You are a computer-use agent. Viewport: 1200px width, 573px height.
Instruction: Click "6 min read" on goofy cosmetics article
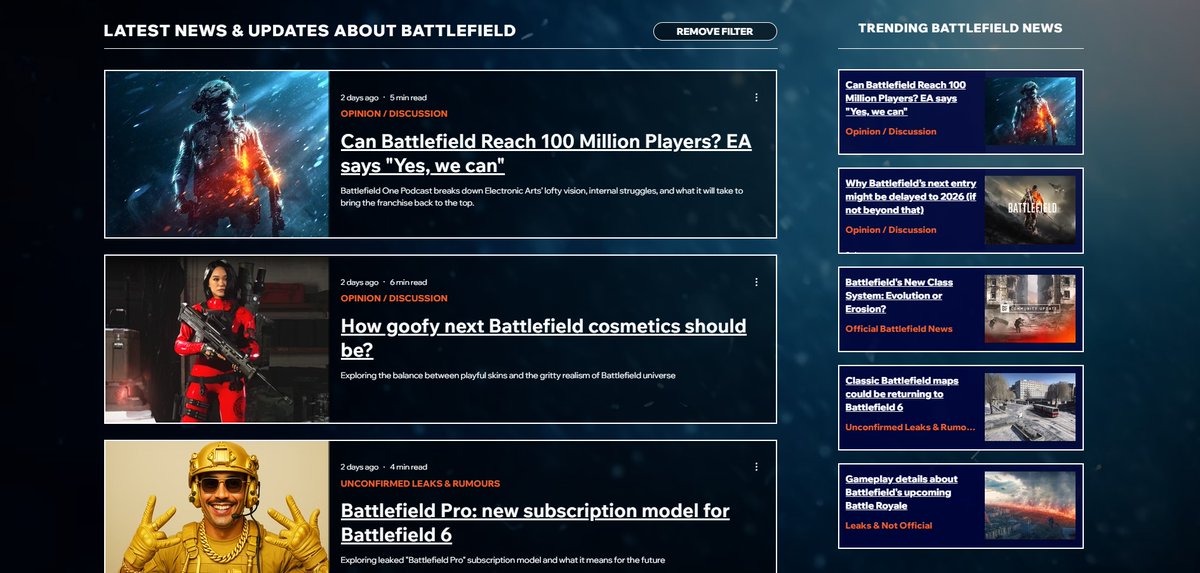pos(408,282)
